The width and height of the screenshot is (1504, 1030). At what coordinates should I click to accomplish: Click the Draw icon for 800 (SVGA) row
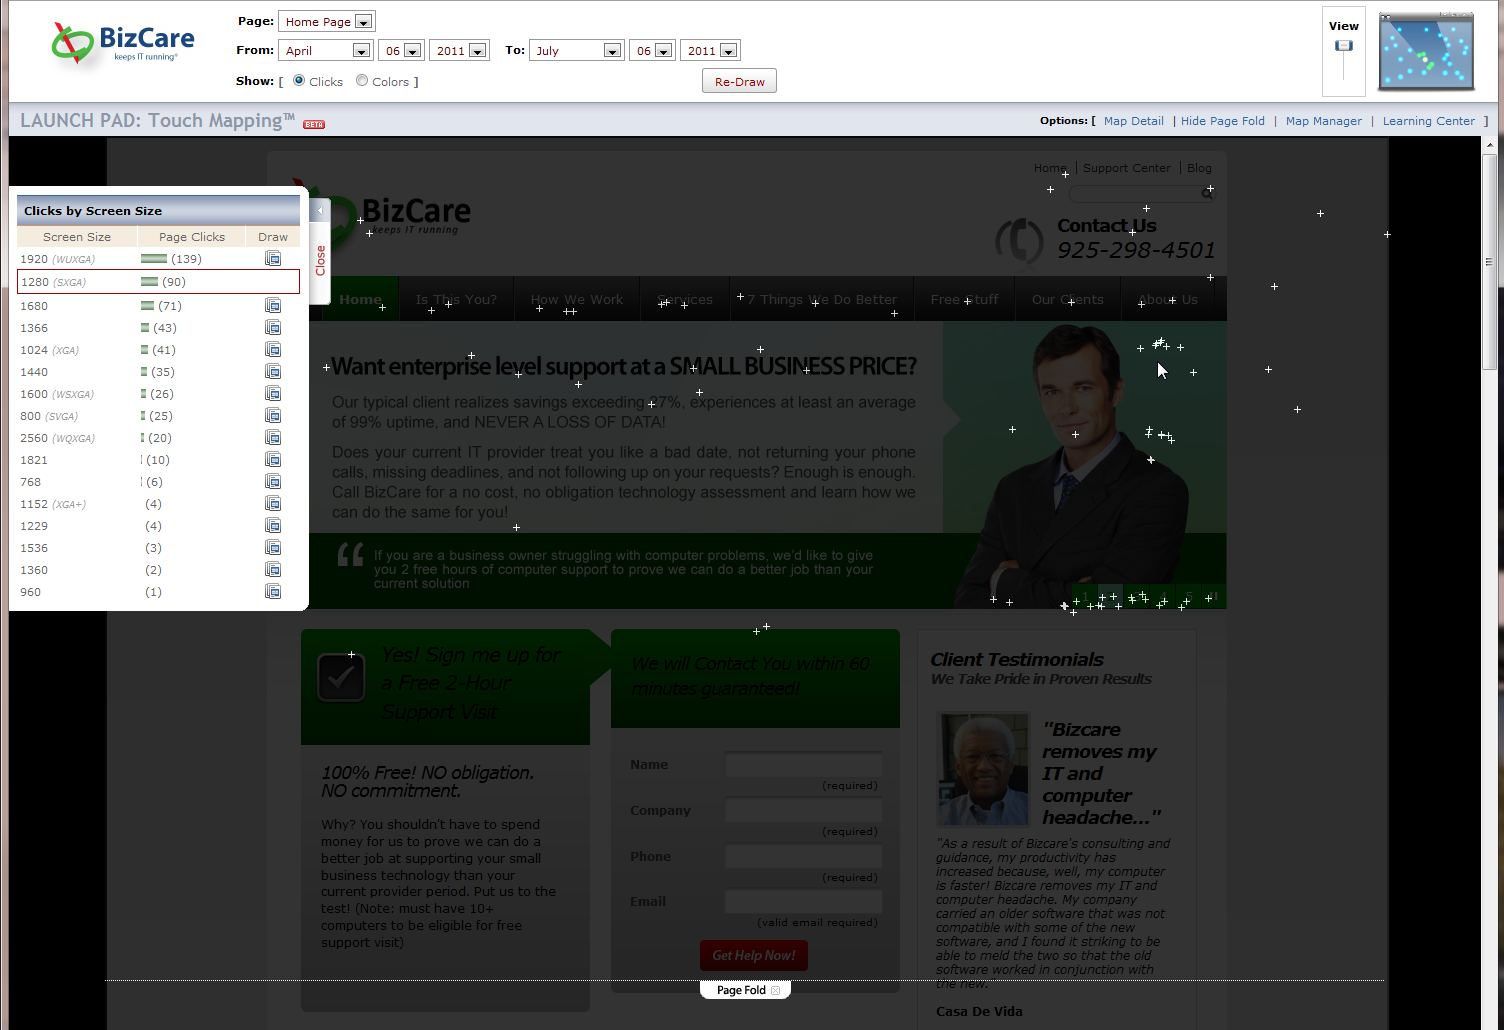point(273,415)
